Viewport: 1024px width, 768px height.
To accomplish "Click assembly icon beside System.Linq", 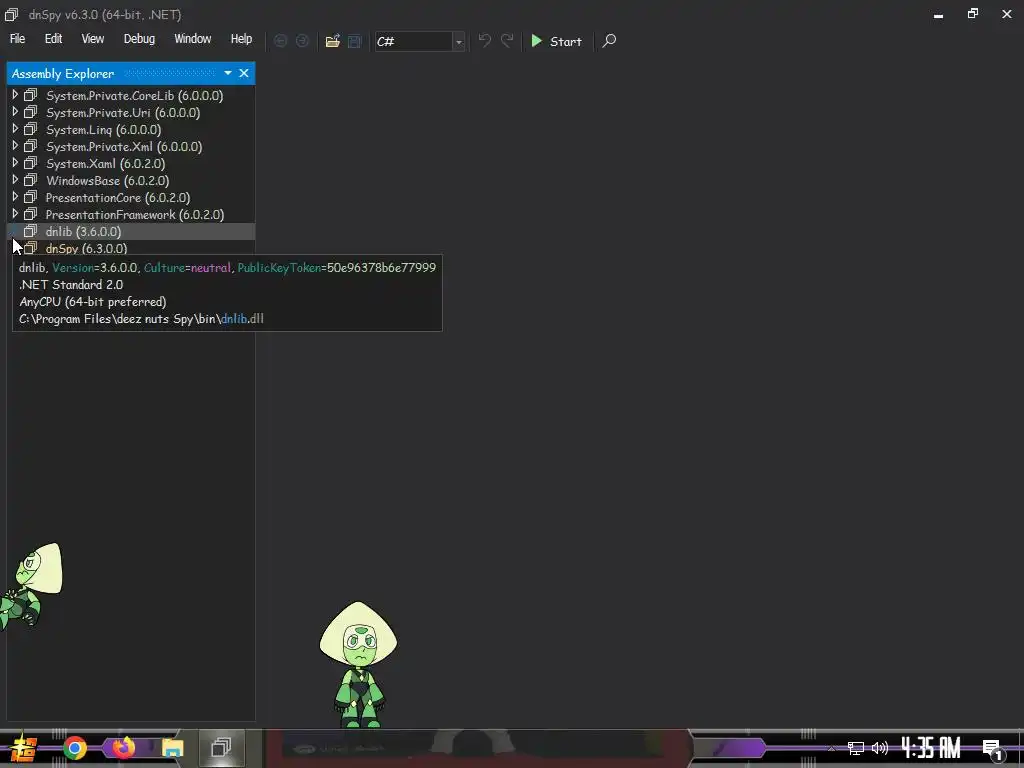I will tap(31, 129).
